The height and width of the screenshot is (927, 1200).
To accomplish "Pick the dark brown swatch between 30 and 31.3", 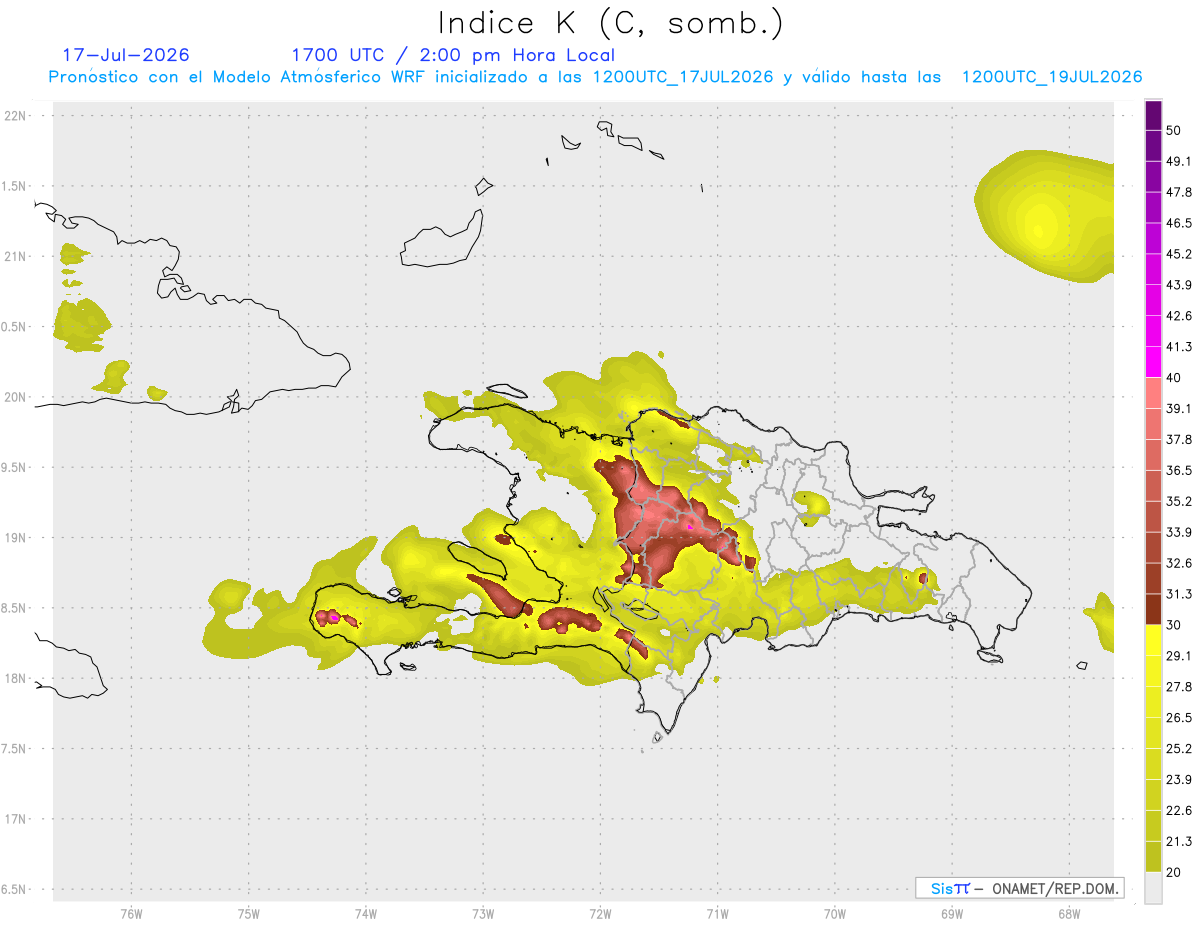I will coord(1153,609).
